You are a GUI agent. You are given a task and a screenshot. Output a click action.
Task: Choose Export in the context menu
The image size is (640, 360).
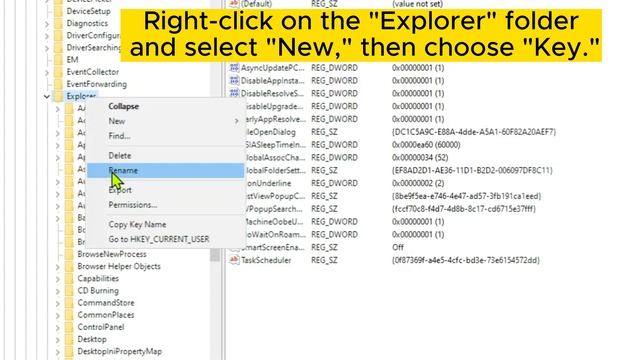[x=166, y=190]
